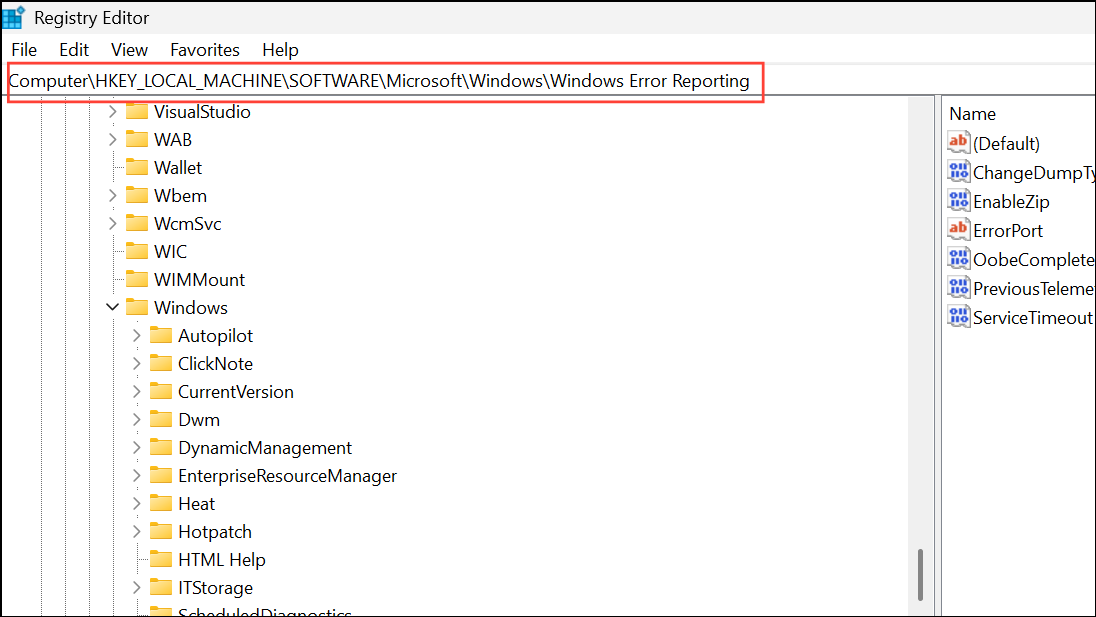The image size is (1096, 617).
Task: Open the Help menu
Action: pyautogui.click(x=280, y=49)
